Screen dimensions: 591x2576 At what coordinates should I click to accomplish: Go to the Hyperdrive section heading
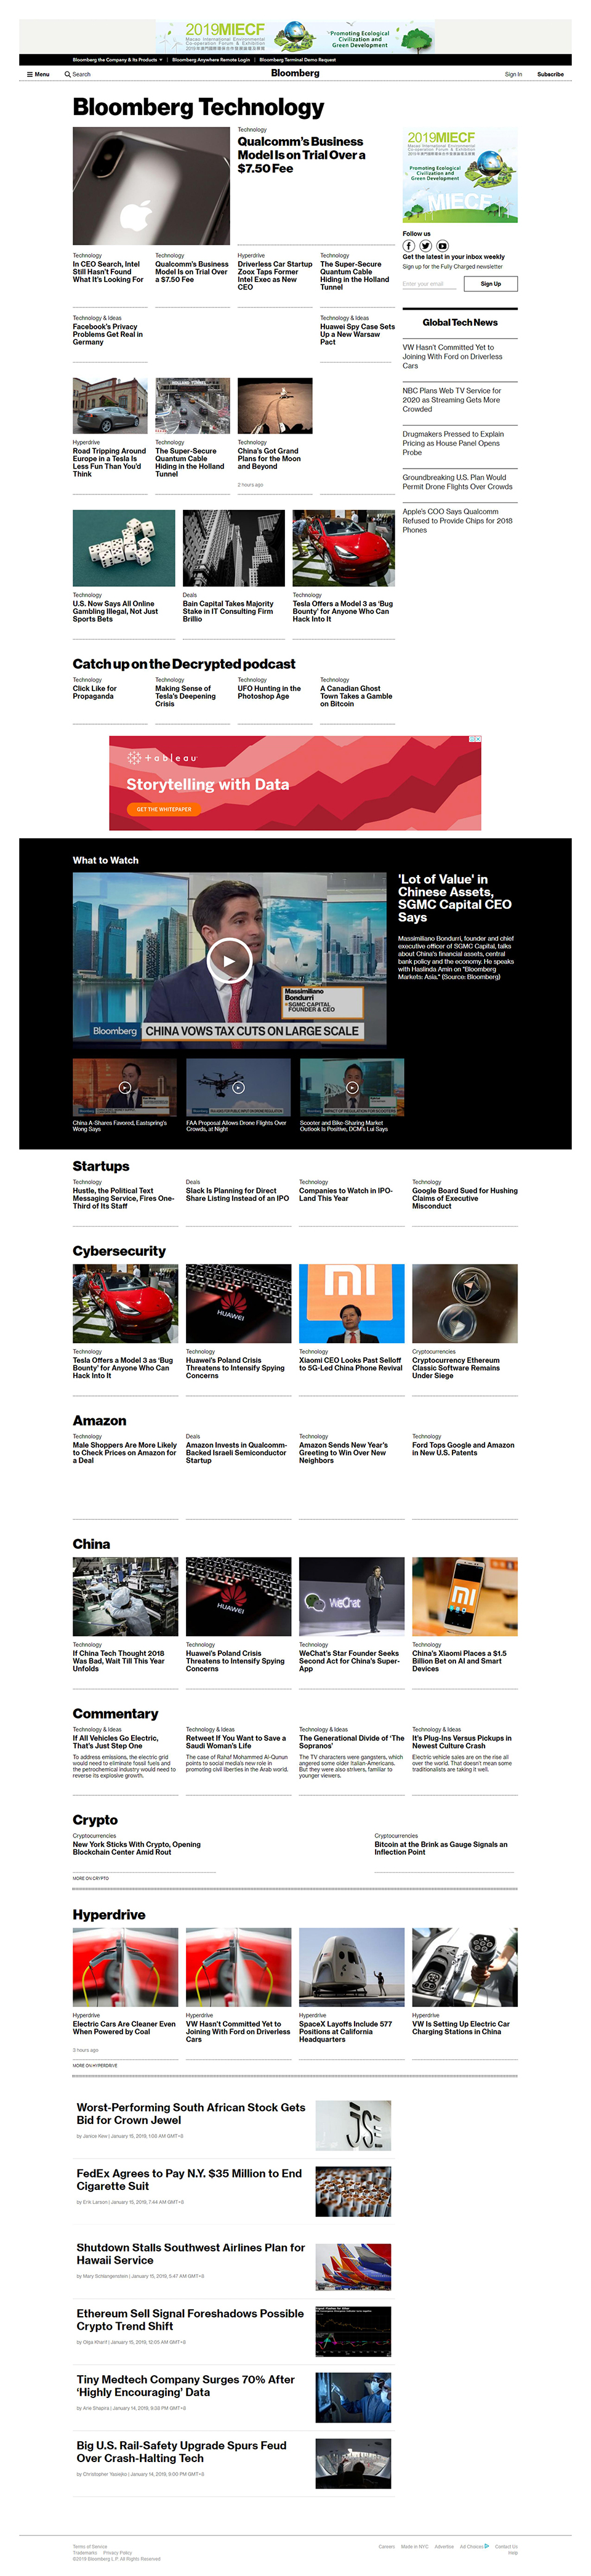point(109,1914)
